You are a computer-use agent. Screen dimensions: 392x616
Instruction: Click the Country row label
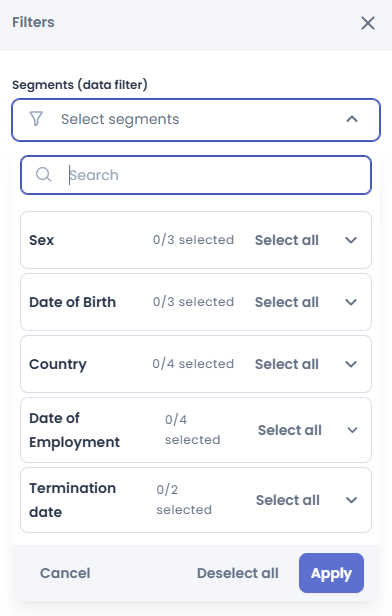(x=58, y=364)
